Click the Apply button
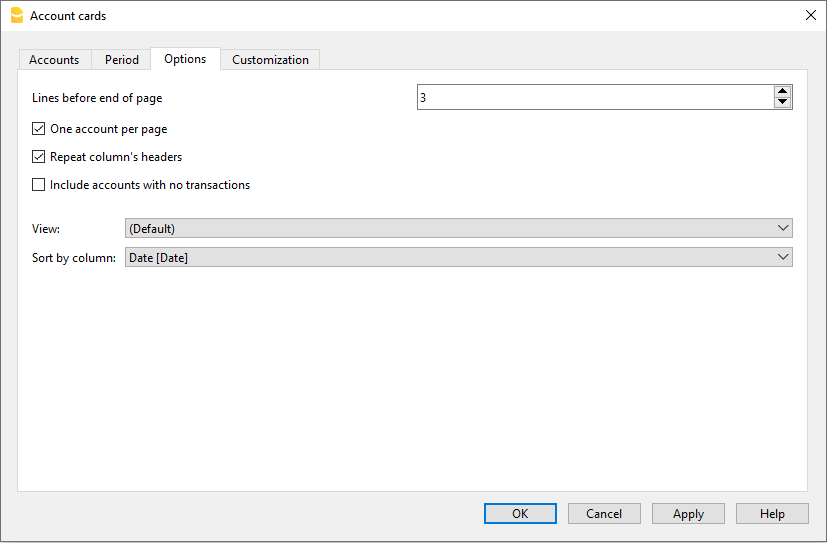Image resolution: width=827 pixels, height=543 pixels. pyautogui.click(x=688, y=513)
